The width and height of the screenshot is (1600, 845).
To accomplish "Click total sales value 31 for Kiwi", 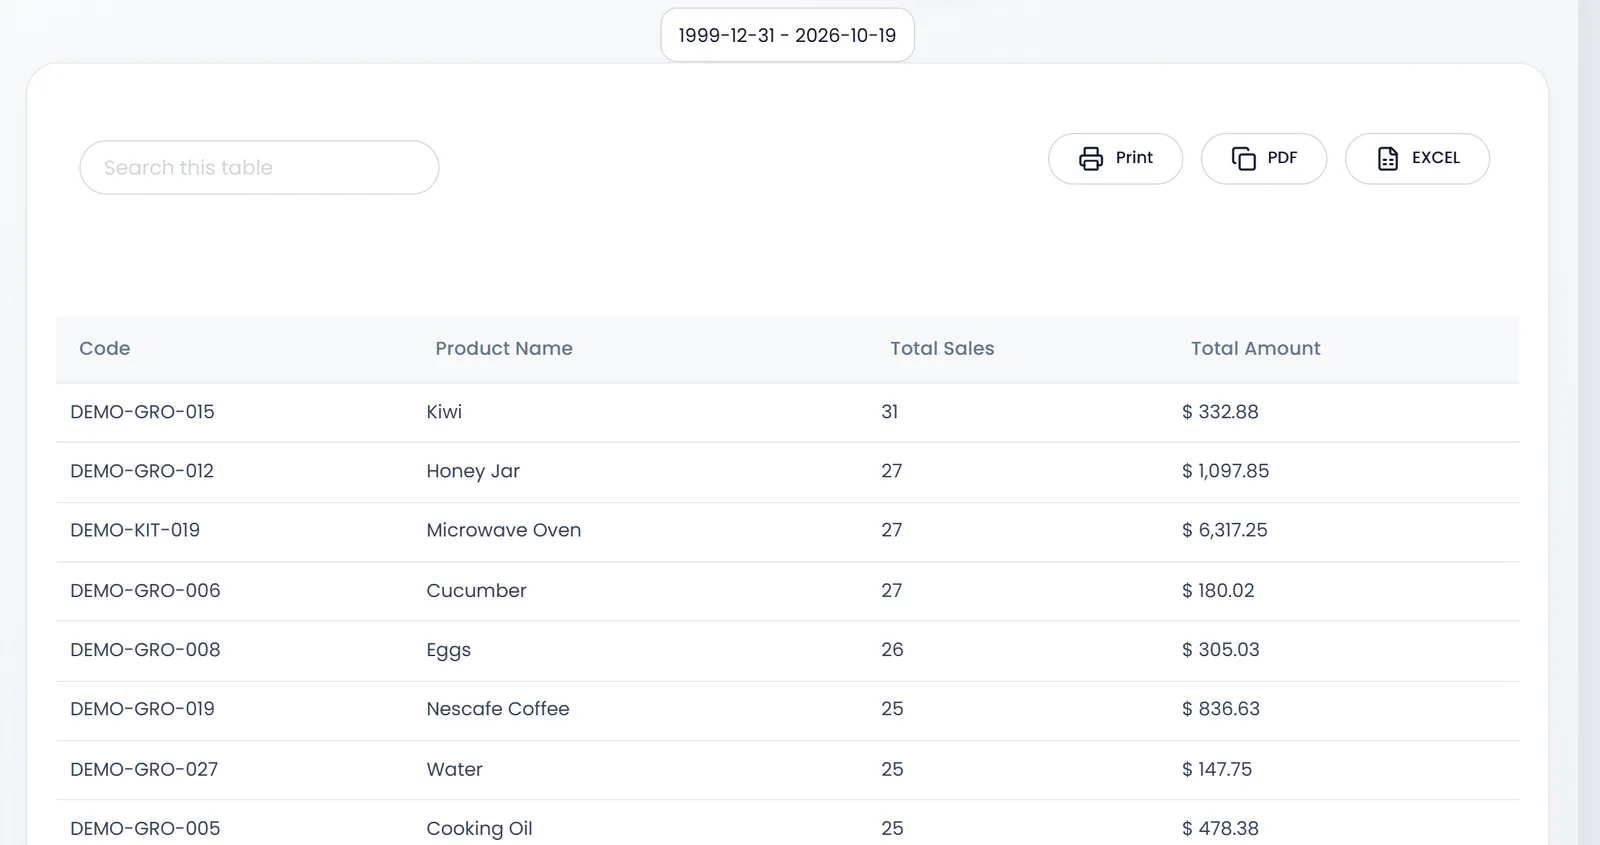I will point(889,412).
